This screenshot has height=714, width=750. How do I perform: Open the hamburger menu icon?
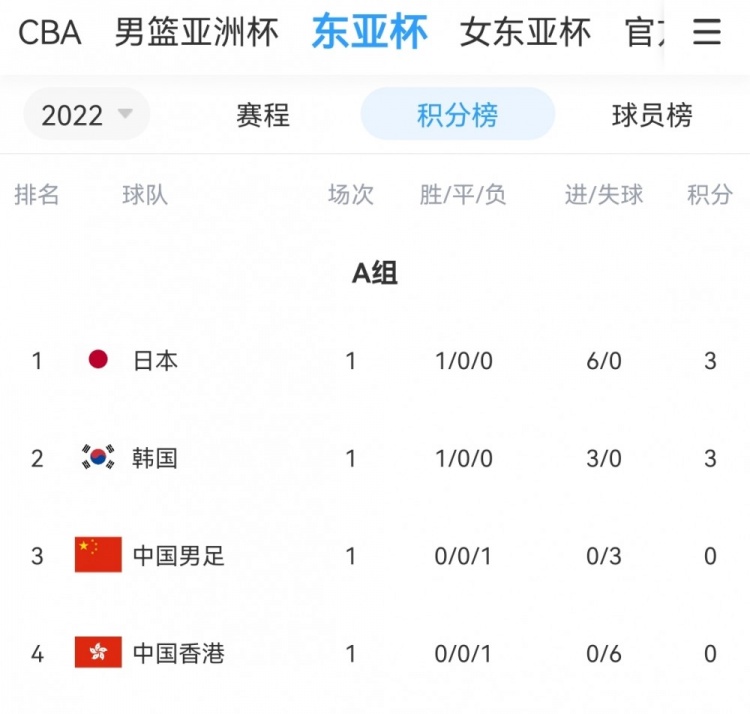tap(706, 32)
